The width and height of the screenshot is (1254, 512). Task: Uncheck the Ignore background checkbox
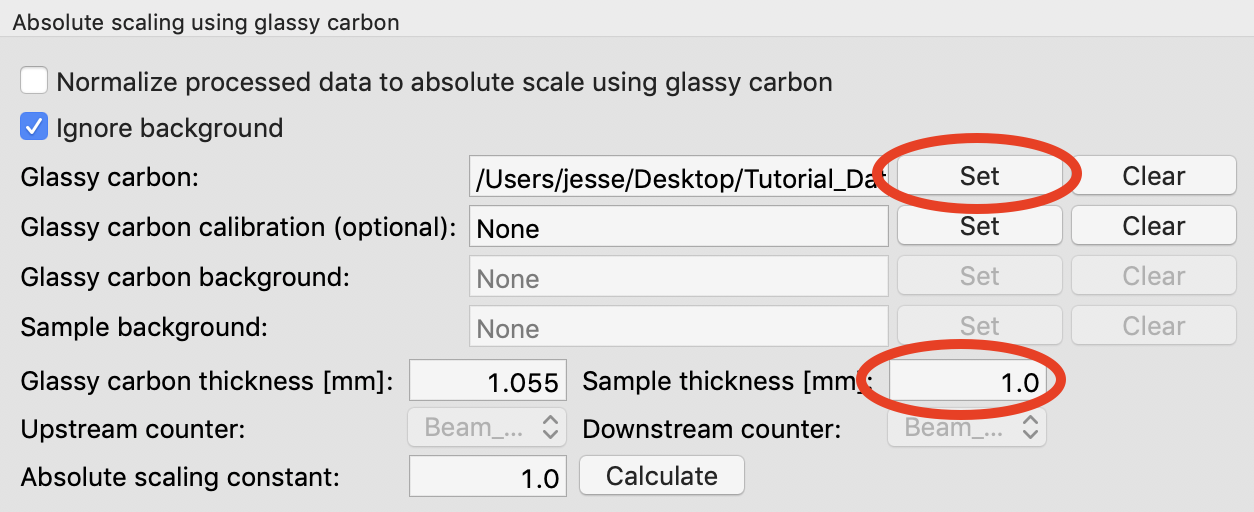(x=34, y=127)
